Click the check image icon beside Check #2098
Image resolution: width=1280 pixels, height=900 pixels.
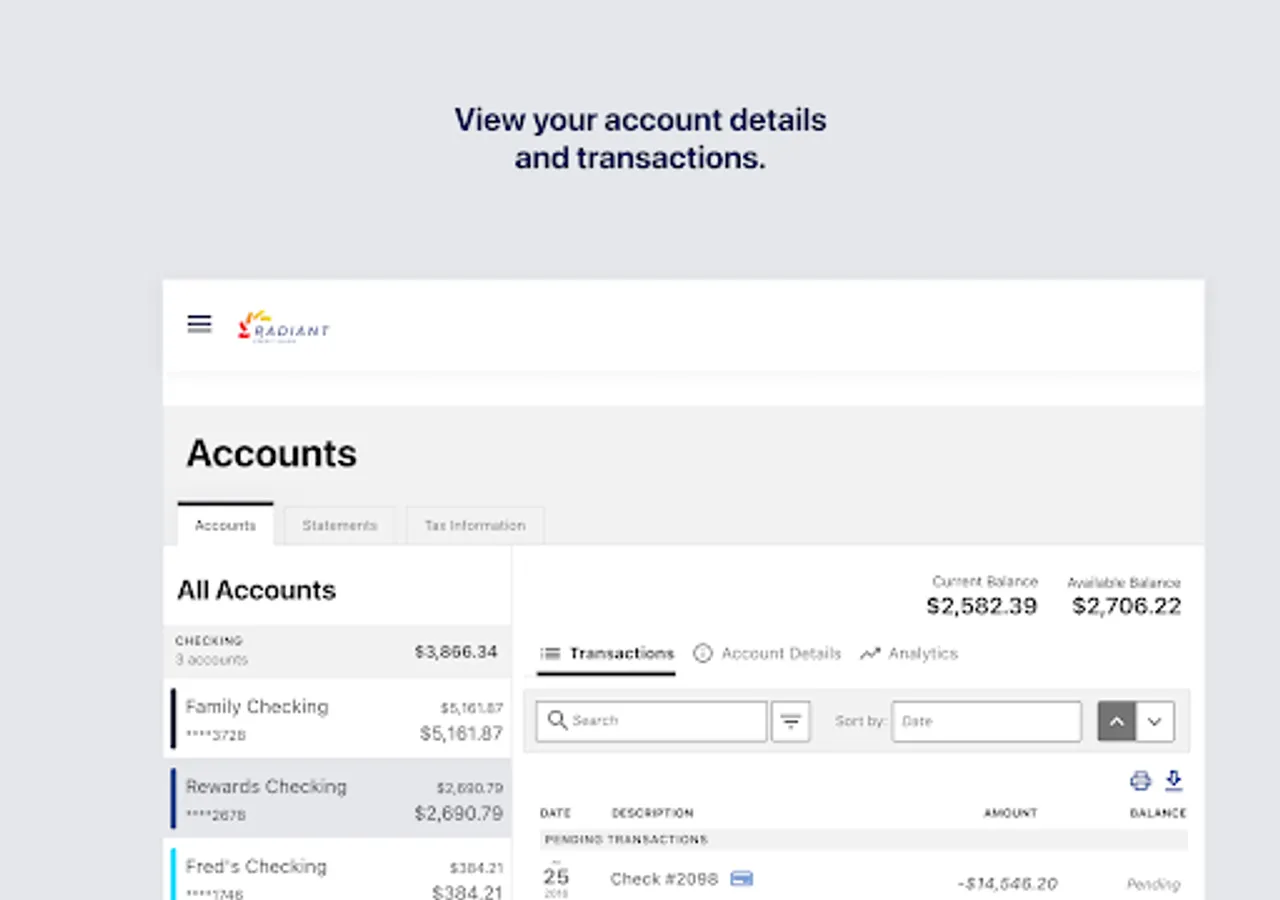(x=741, y=879)
